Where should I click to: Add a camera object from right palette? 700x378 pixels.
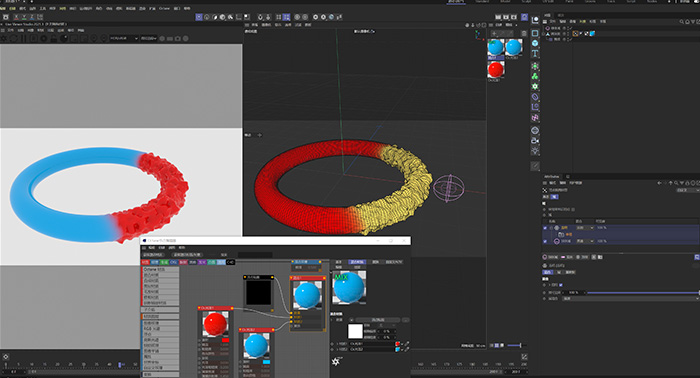535,141
